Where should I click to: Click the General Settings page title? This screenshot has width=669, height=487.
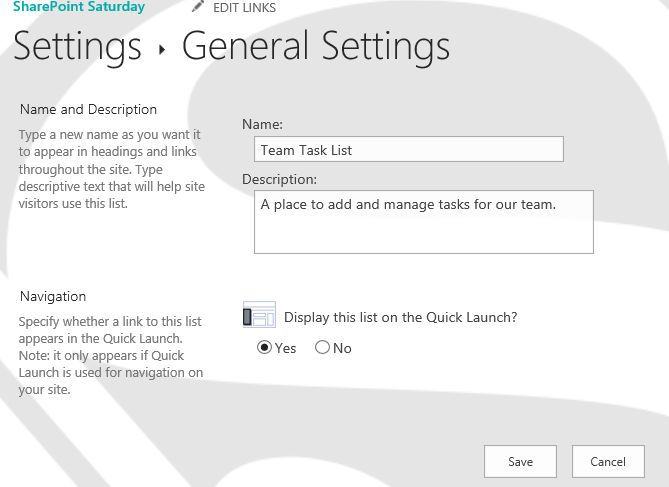(316, 47)
